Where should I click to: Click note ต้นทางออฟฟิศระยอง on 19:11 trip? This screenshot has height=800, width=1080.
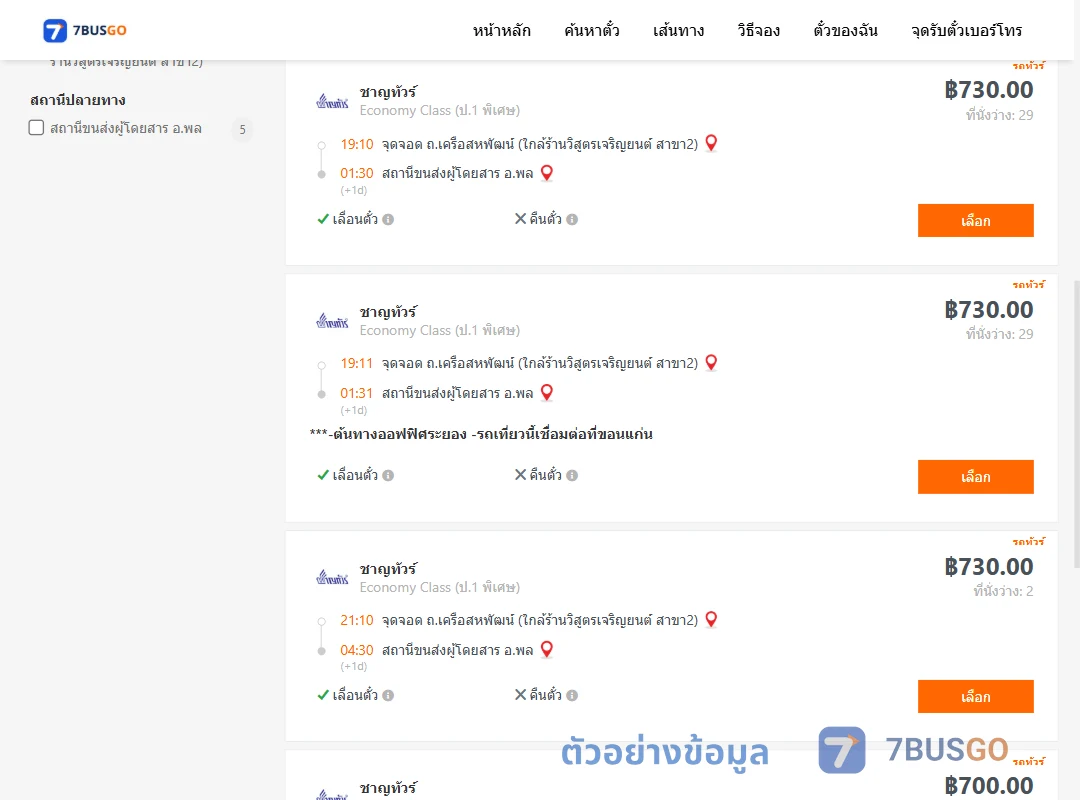[481, 433]
